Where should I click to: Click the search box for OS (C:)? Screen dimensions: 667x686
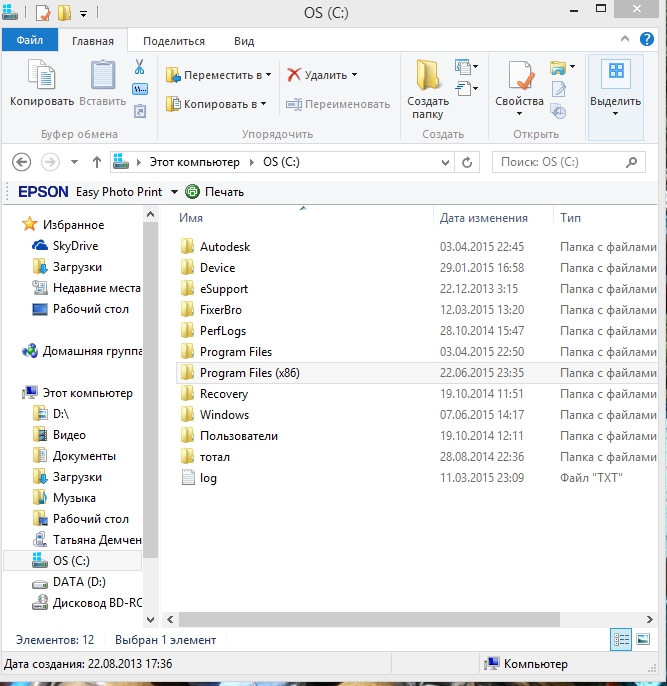point(560,162)
